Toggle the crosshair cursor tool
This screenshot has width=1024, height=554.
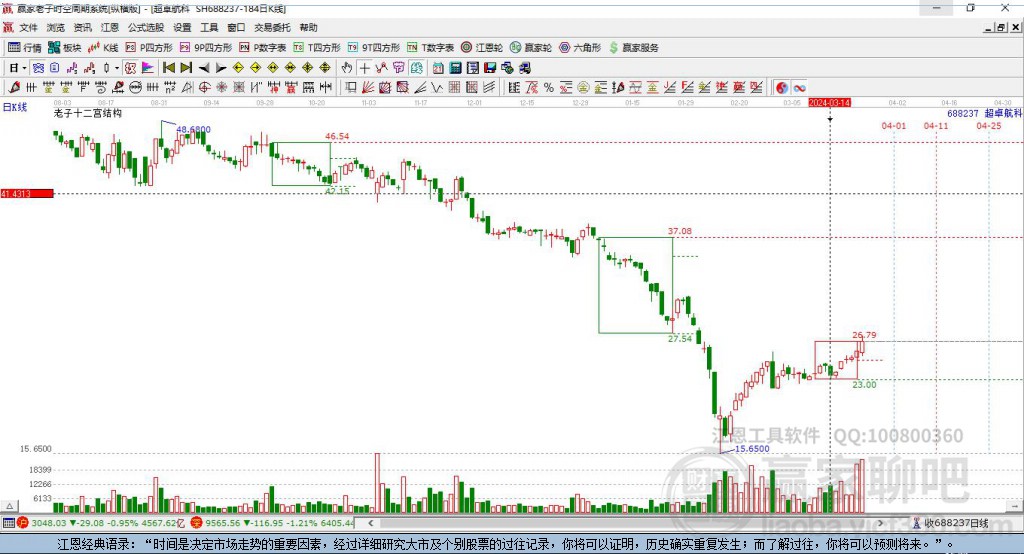(364, 68)
